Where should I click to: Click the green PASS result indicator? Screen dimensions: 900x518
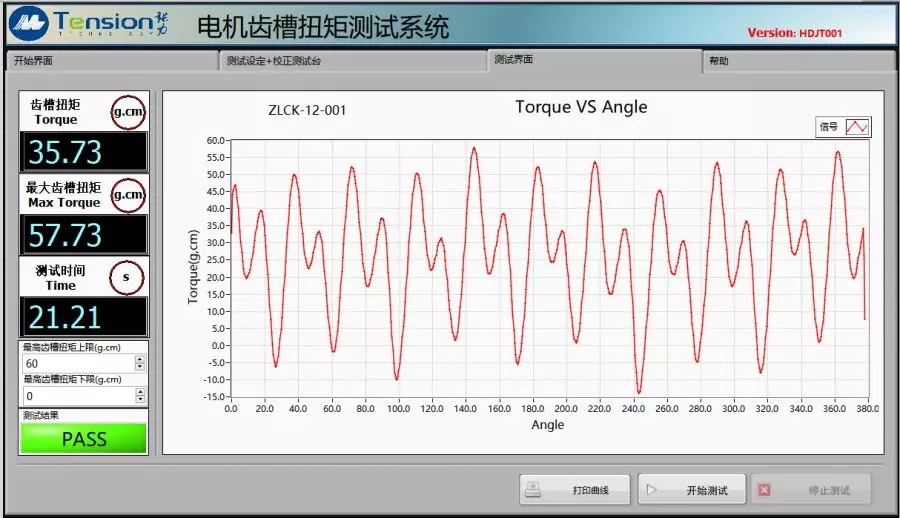pos(84,438)
